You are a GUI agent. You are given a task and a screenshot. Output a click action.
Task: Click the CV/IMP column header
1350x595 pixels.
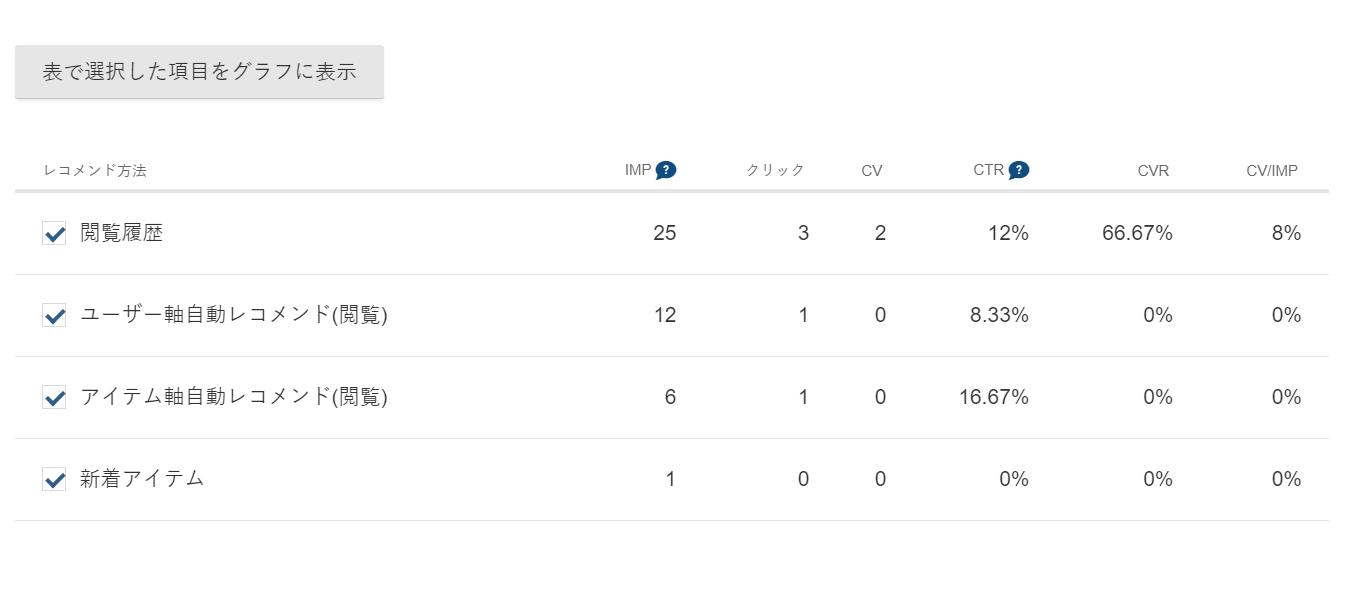[1272, 171]
